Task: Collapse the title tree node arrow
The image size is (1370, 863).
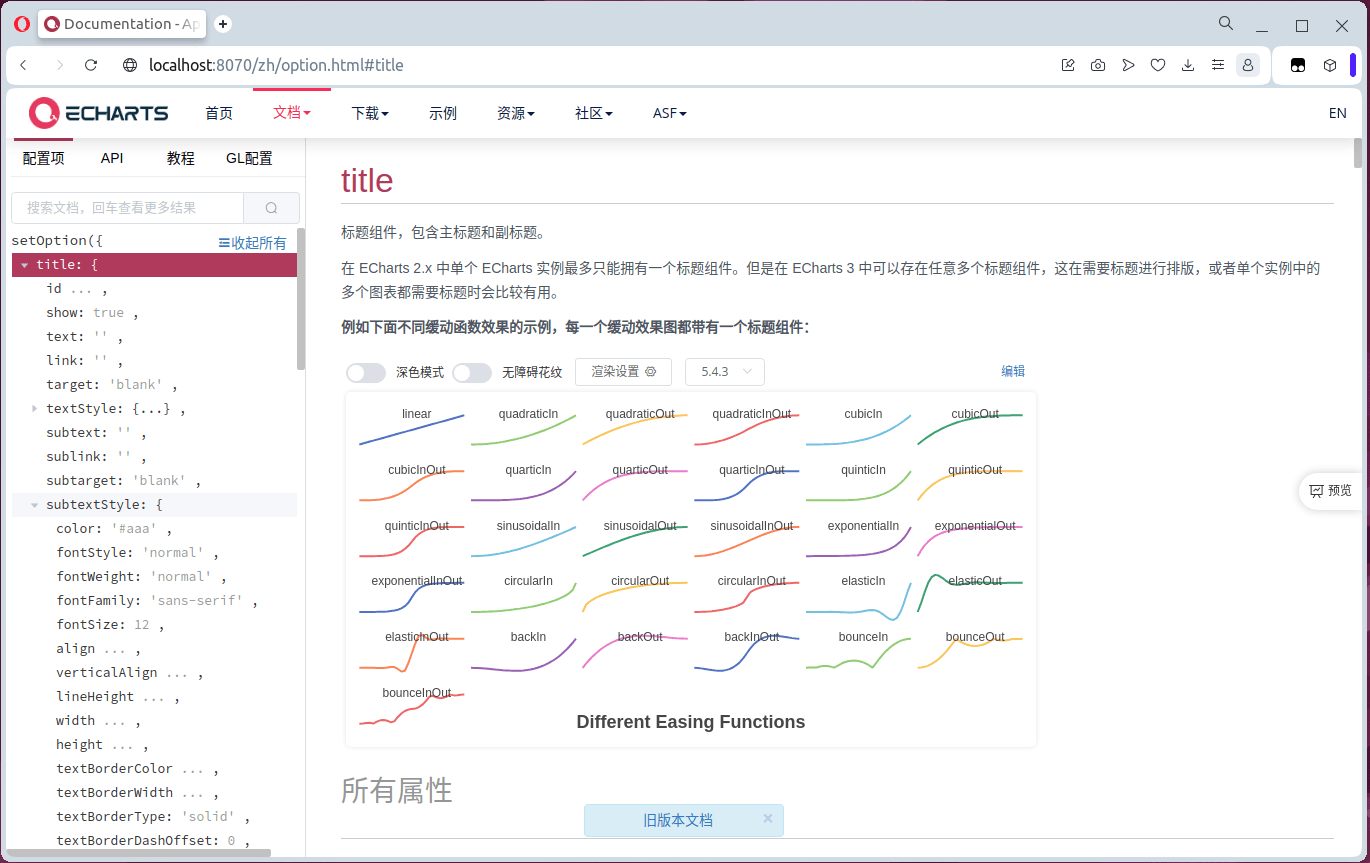Action: (24, 265)
